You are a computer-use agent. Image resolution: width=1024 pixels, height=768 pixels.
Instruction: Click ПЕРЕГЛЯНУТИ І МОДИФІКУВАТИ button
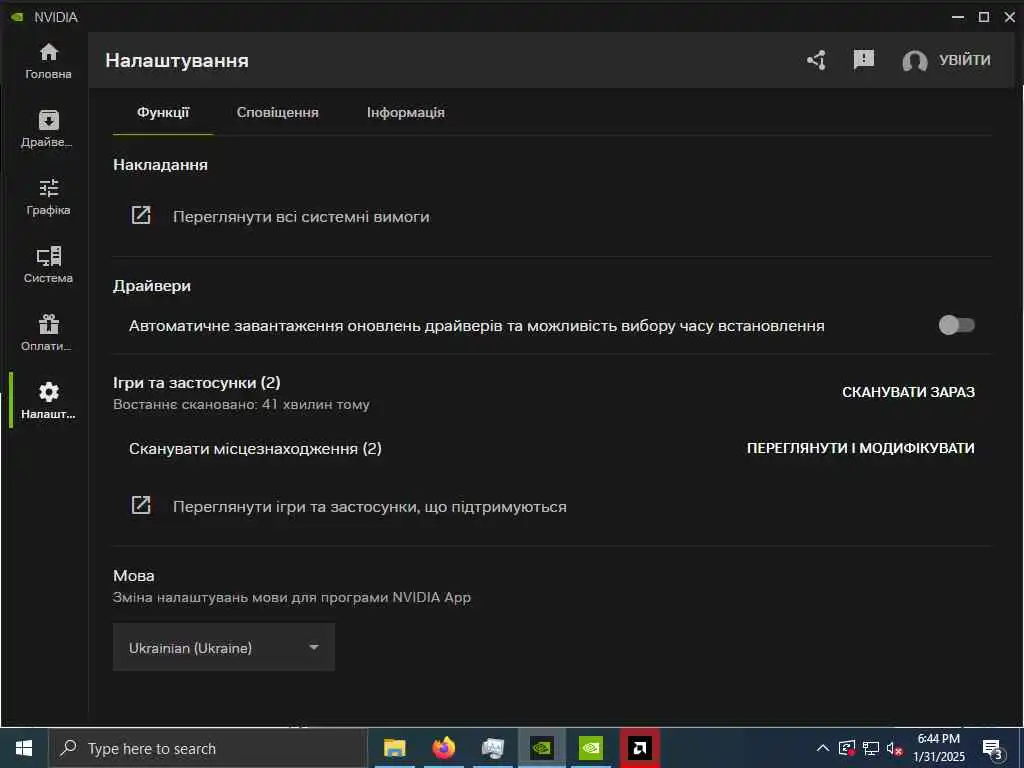[861, 448]
